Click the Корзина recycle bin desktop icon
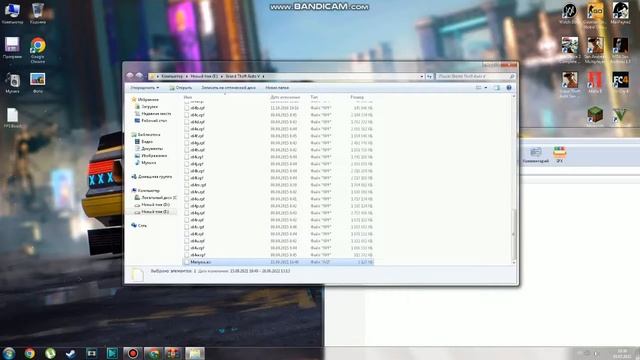Viewport: 640px width, 360px height. [x=38, y=13]
